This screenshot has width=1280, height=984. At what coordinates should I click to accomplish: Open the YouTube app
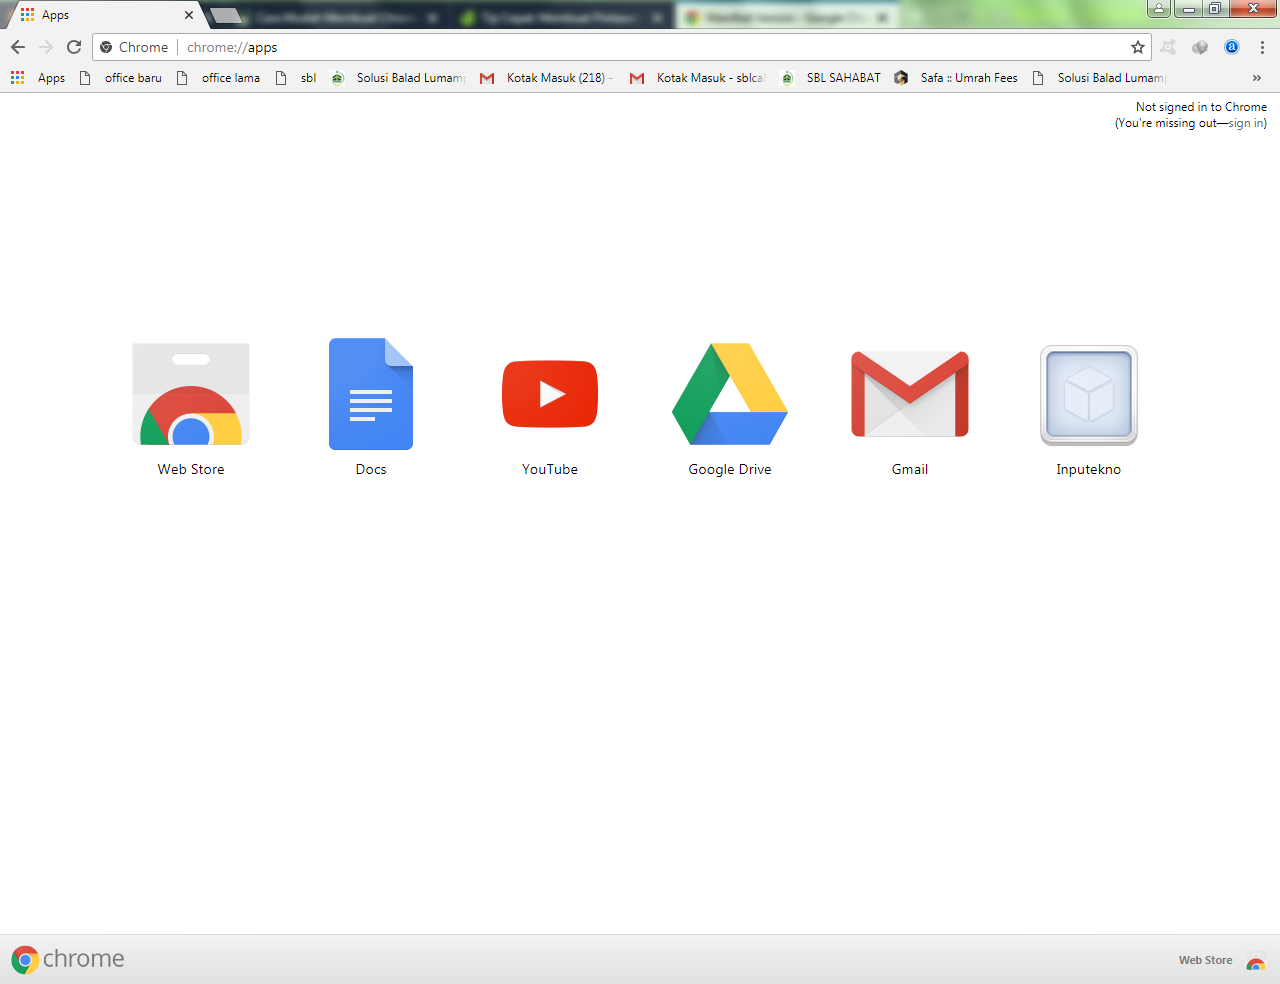coord(550,394)
